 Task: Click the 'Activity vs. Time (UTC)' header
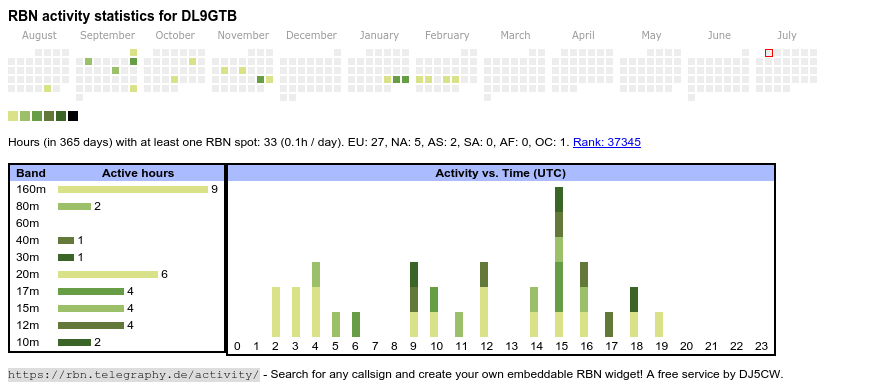pyautogui.click(x=500, y=173)
